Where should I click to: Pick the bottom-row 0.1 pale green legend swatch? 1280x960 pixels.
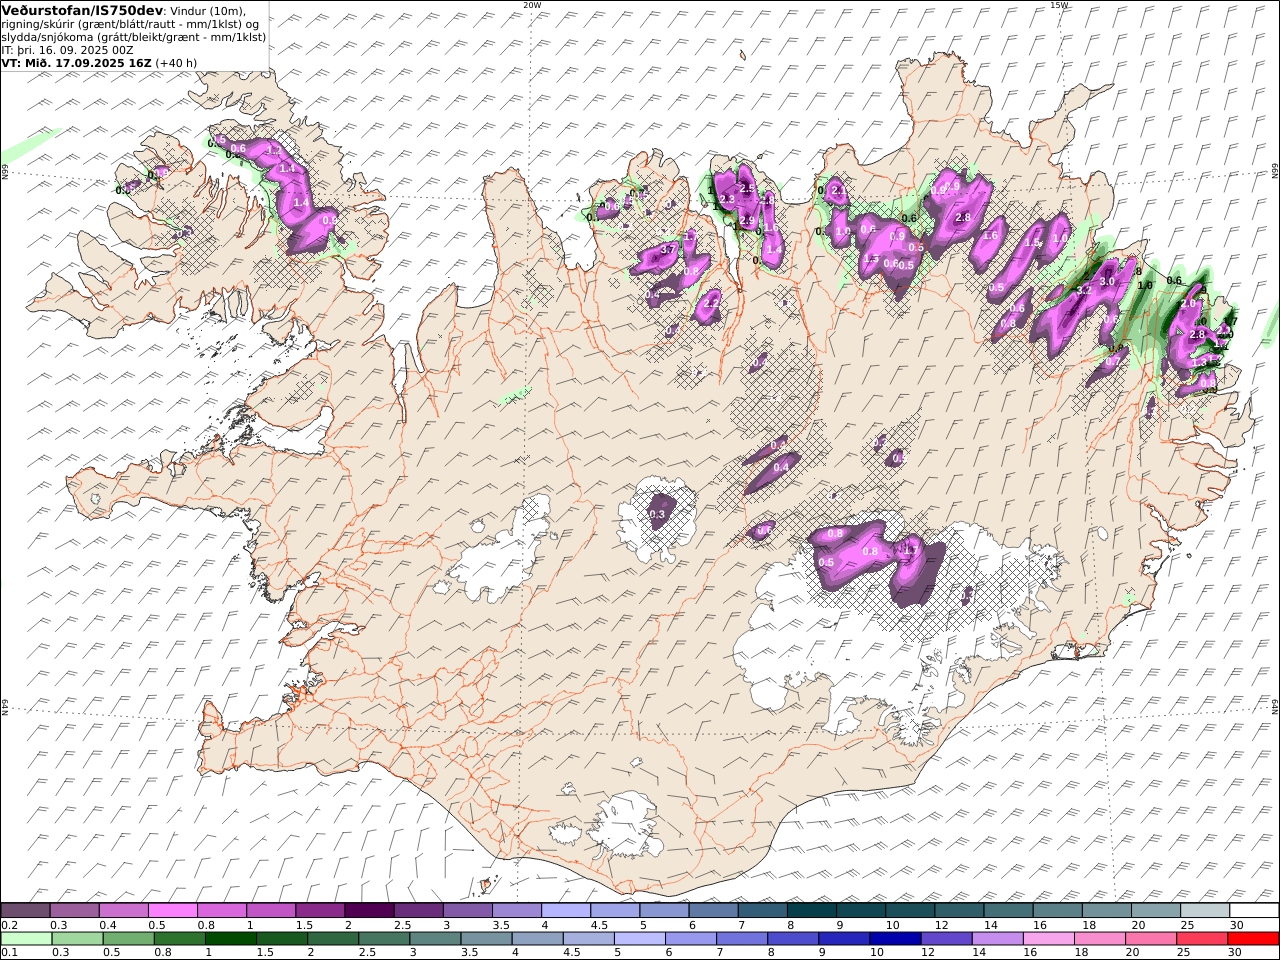26,938
